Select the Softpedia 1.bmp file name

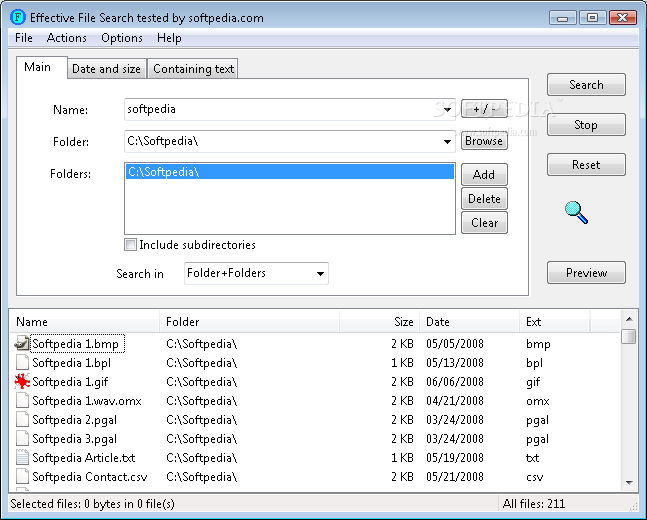76,343
